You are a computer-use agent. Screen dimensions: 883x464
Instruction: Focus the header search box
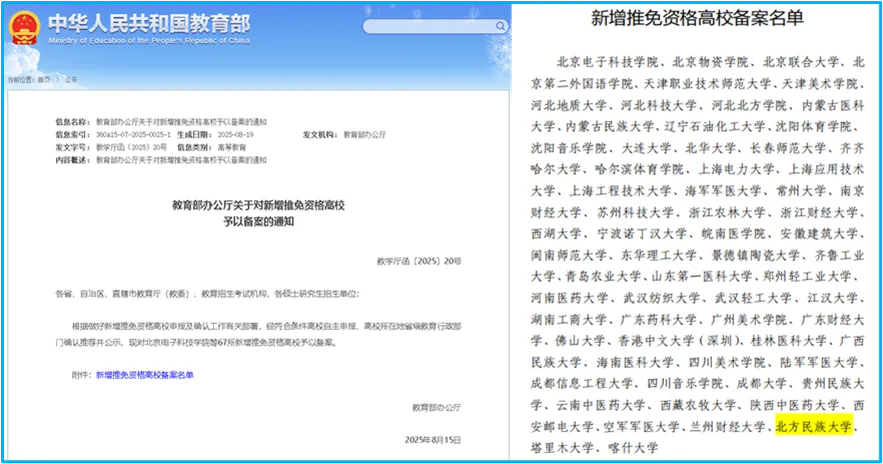(435, 26)
